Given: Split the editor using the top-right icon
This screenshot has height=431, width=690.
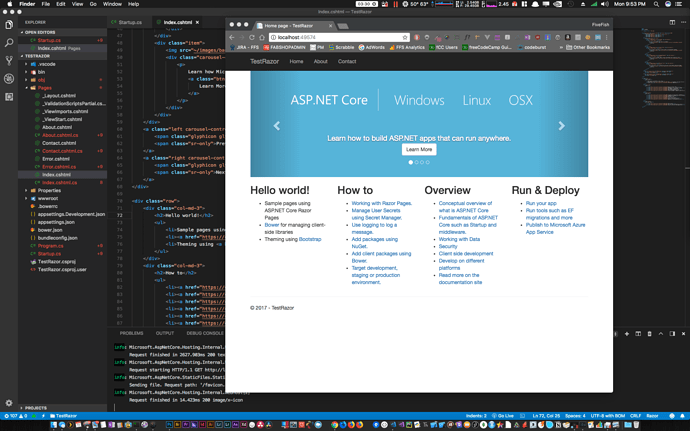Looking at the screenshot, I should [672, 22].
